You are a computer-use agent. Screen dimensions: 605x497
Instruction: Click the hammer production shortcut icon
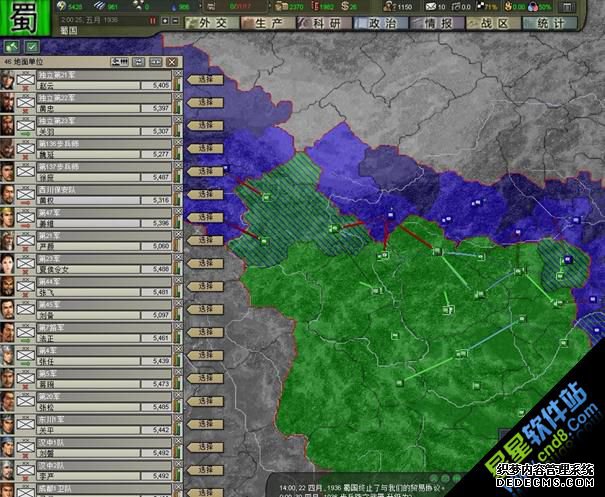coord(12,47)
